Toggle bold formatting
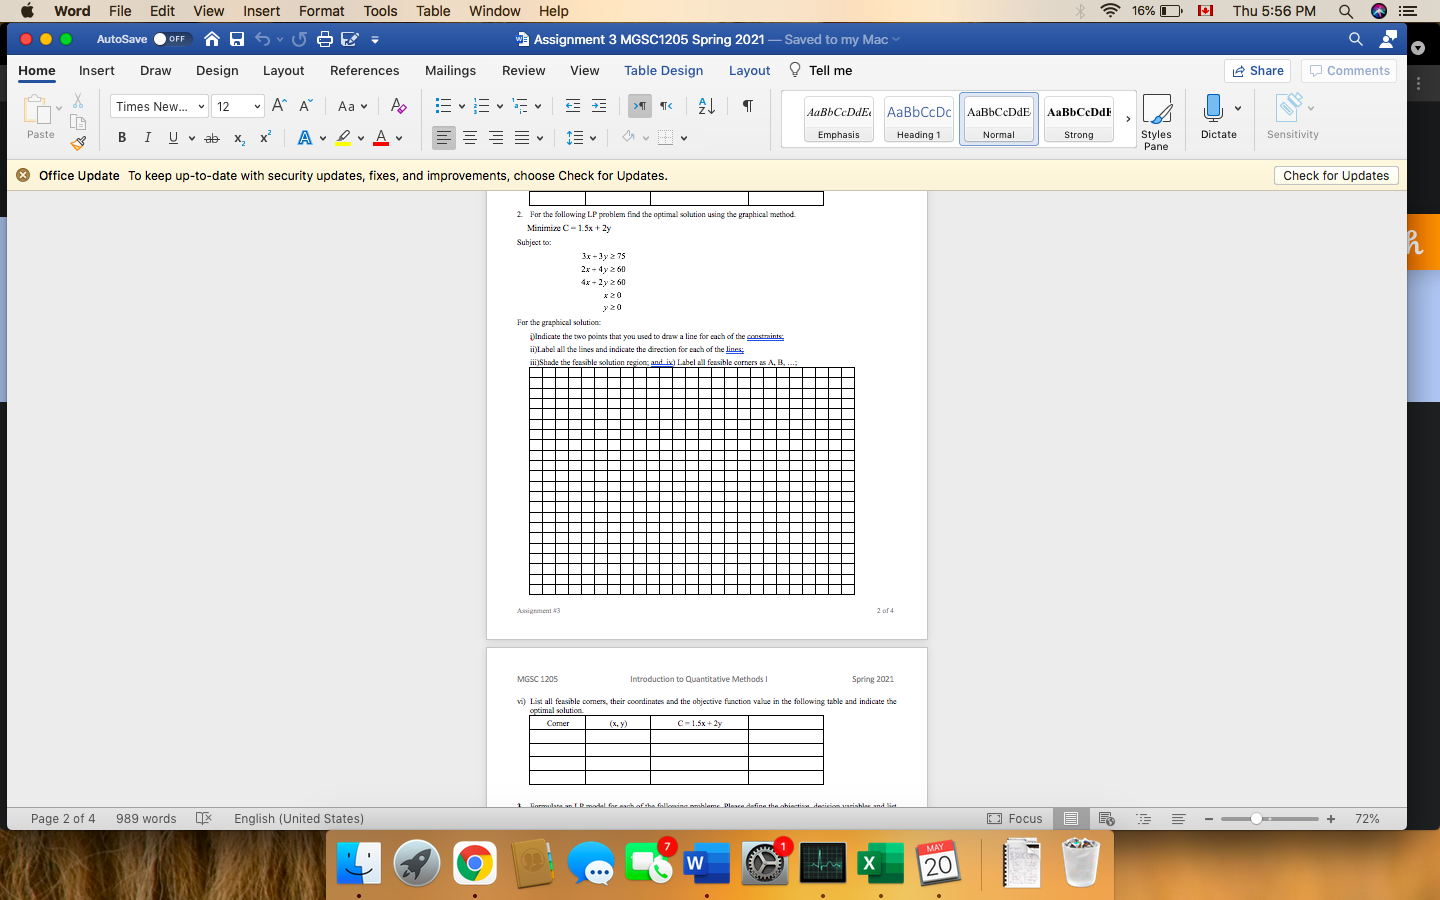 pos(121,137)
